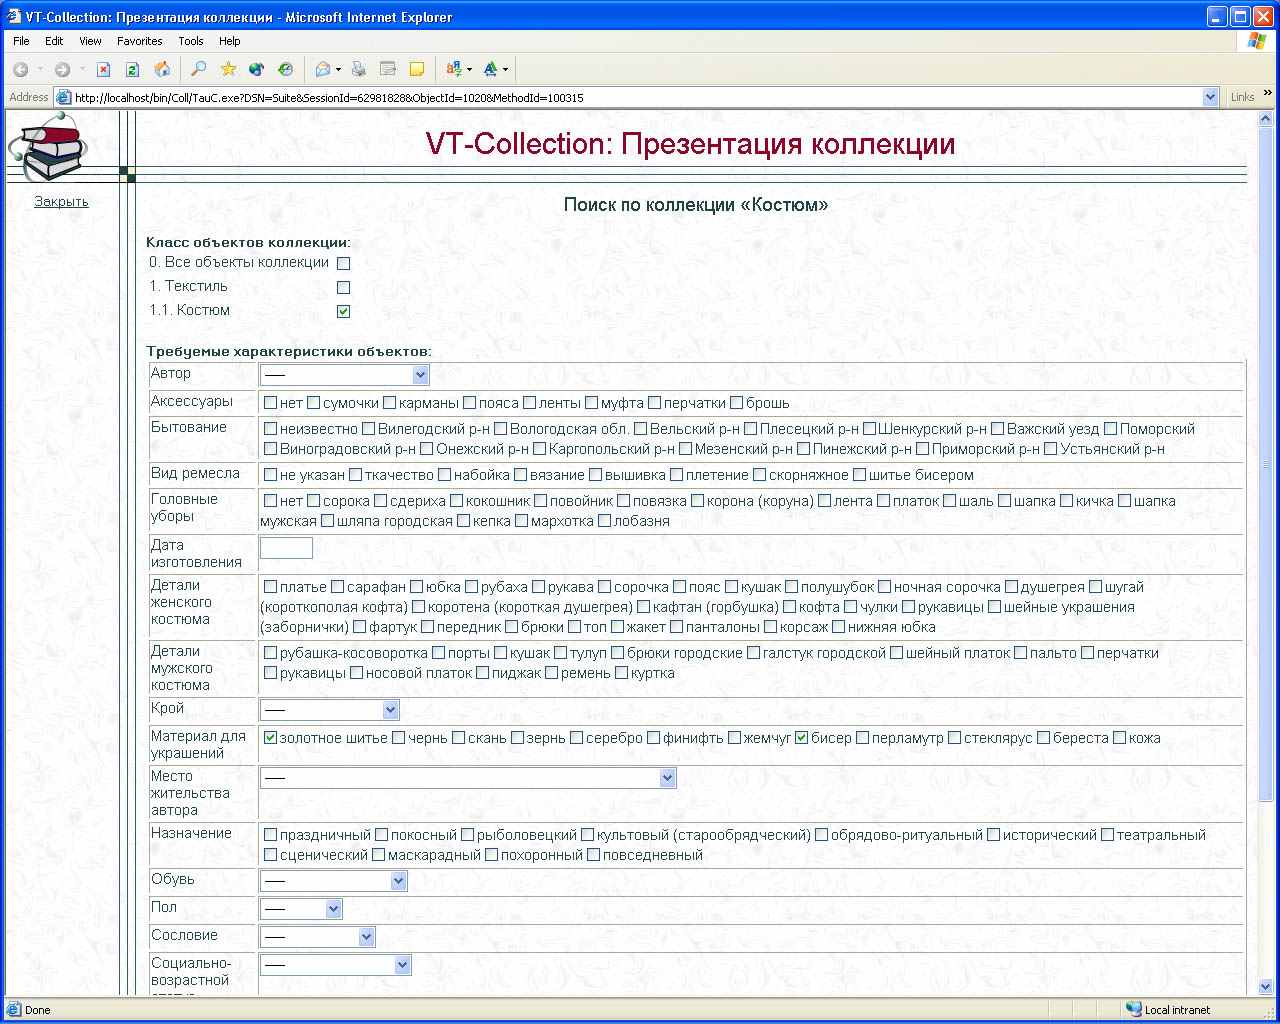
Task: Check the 'жемчуг' material checkbox
Action: tap(734, 738)
